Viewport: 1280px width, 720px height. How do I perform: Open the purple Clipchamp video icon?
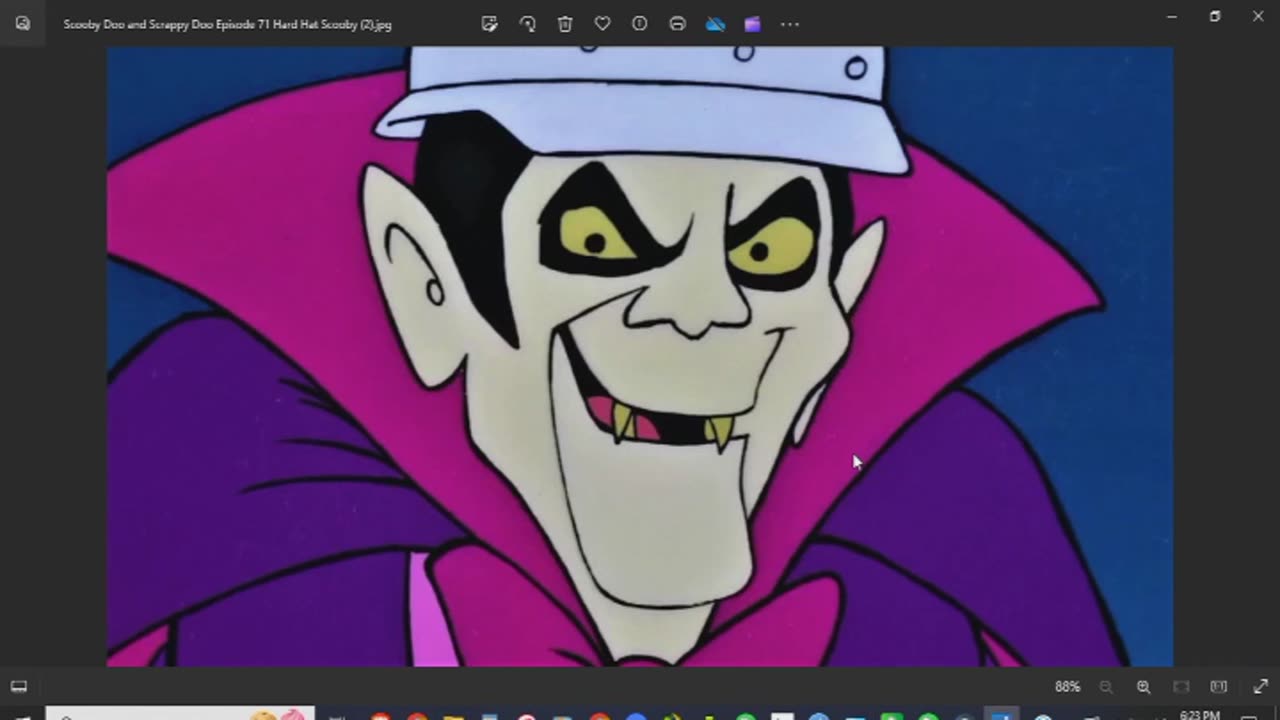click(x=752, y=24)
